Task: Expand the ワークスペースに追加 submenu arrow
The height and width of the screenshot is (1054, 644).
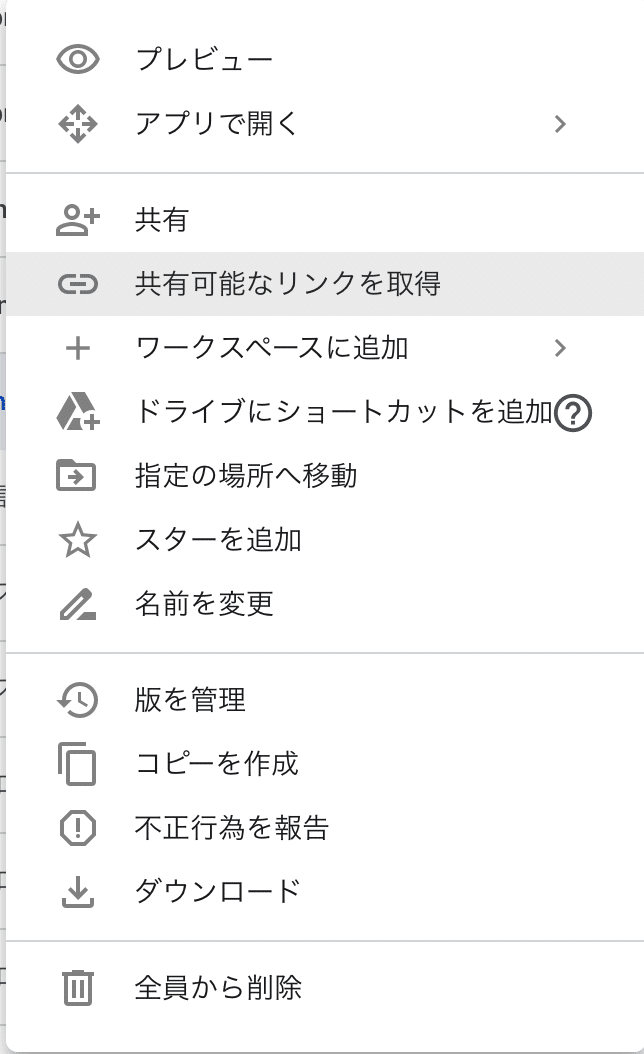Action: 560,348
